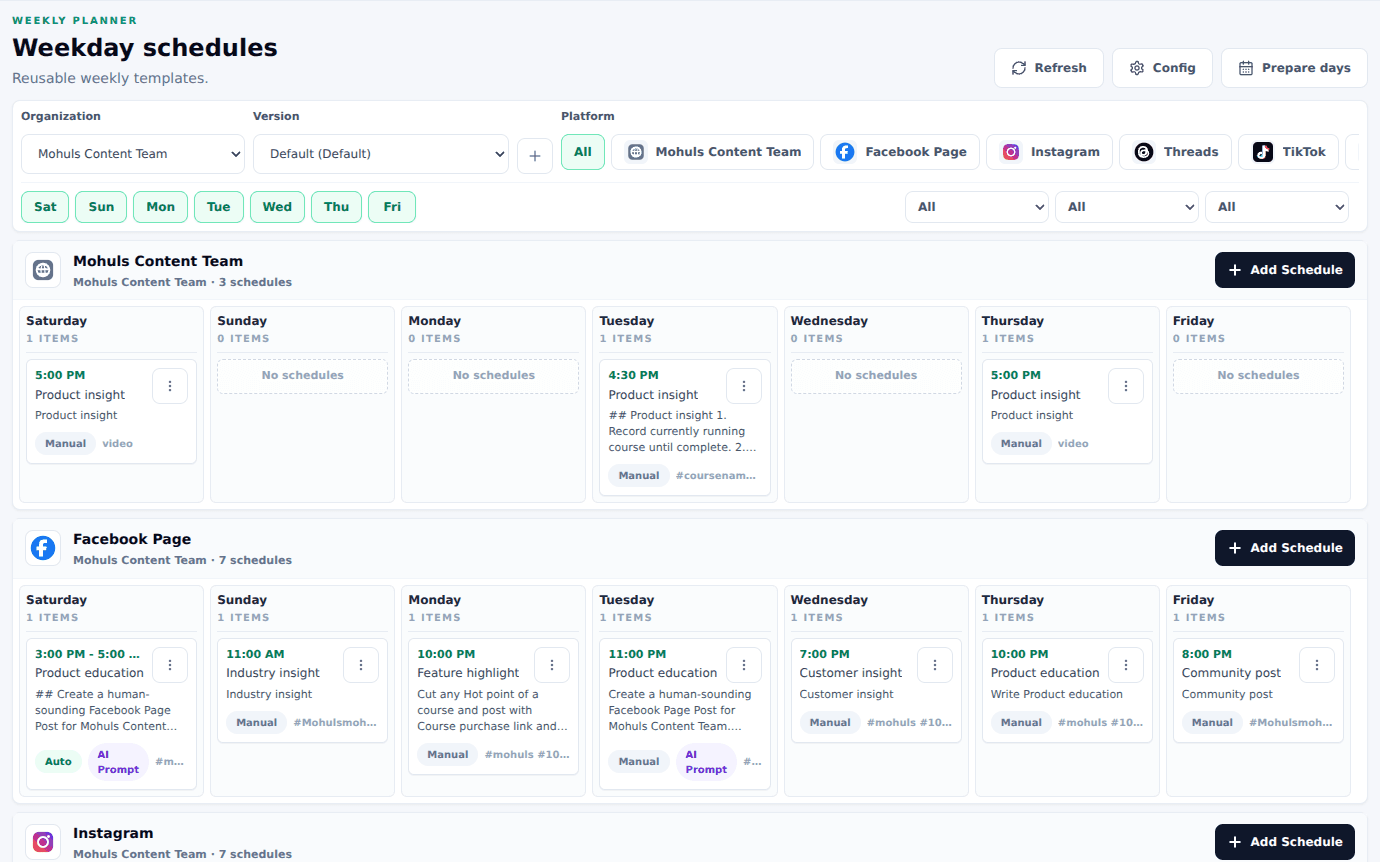Open the first All filter dropdown
Image resolution: width=1380 pixels, height=862 pixels.
977,207
